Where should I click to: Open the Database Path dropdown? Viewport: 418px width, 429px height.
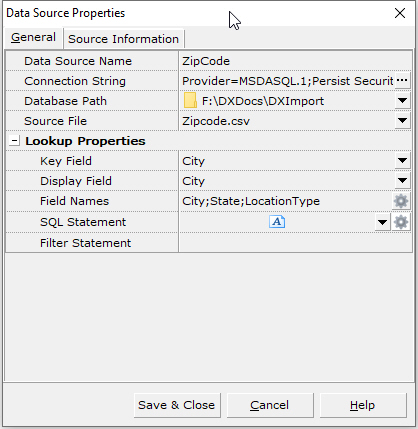click(402, 101)
